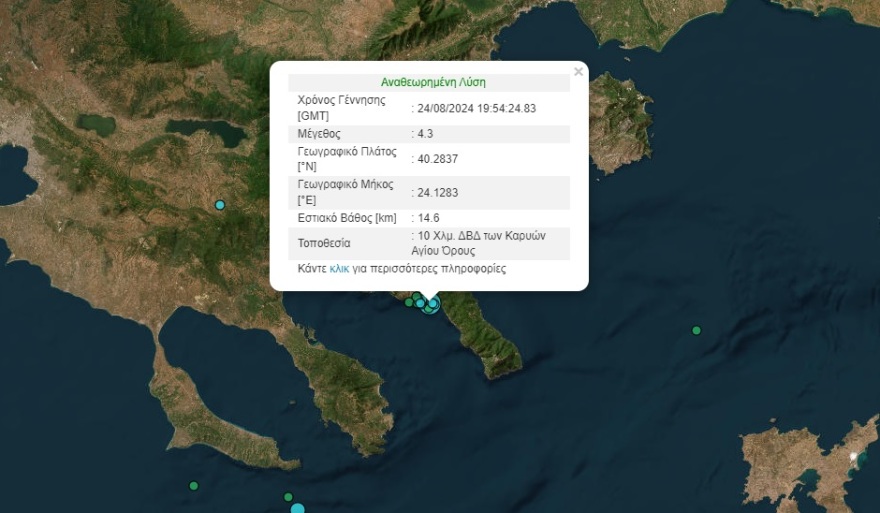Click the focal depth value 14.6

tap(430, 217)
